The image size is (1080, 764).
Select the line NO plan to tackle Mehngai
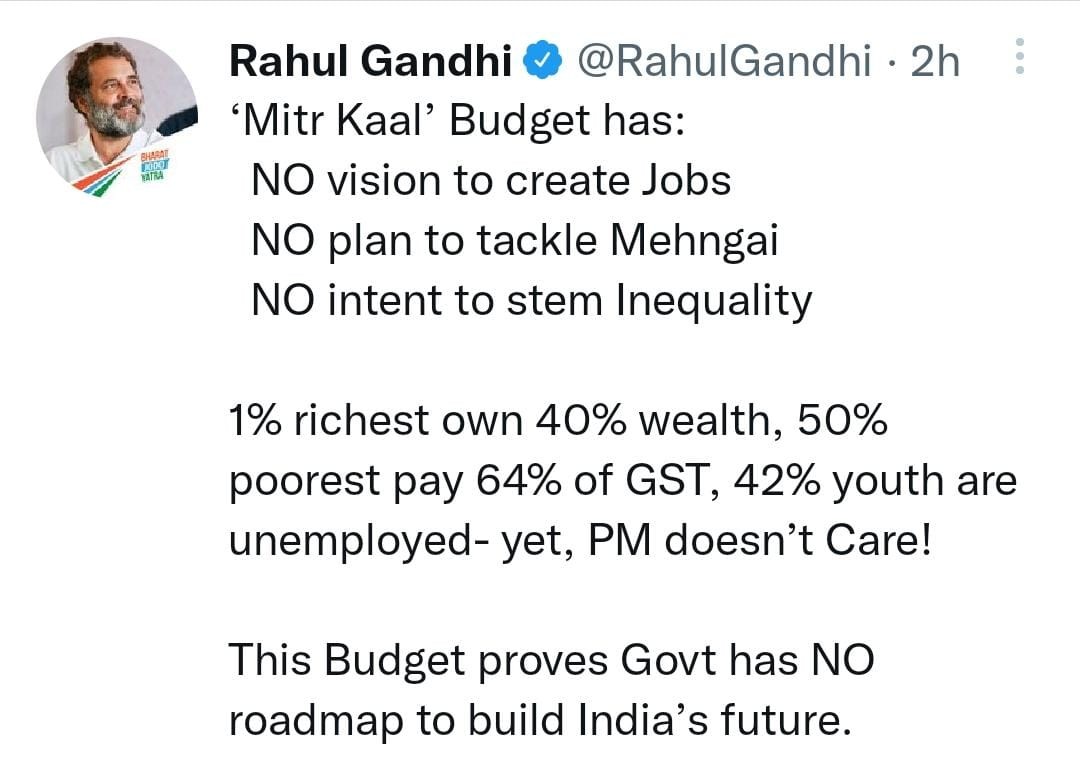click(x=515, y=241)
